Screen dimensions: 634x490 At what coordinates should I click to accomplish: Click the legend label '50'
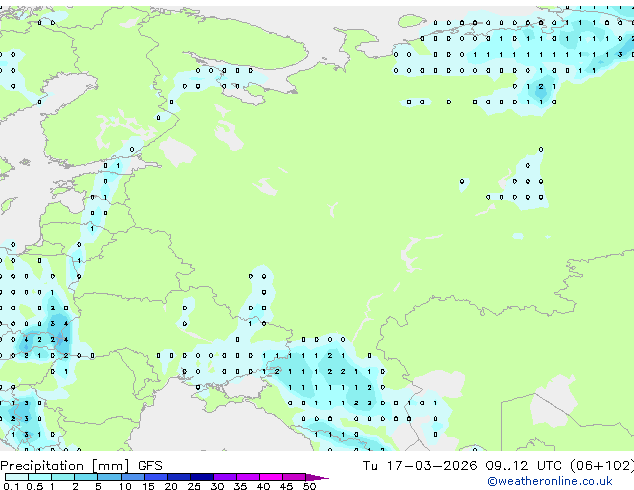[309, 486]
